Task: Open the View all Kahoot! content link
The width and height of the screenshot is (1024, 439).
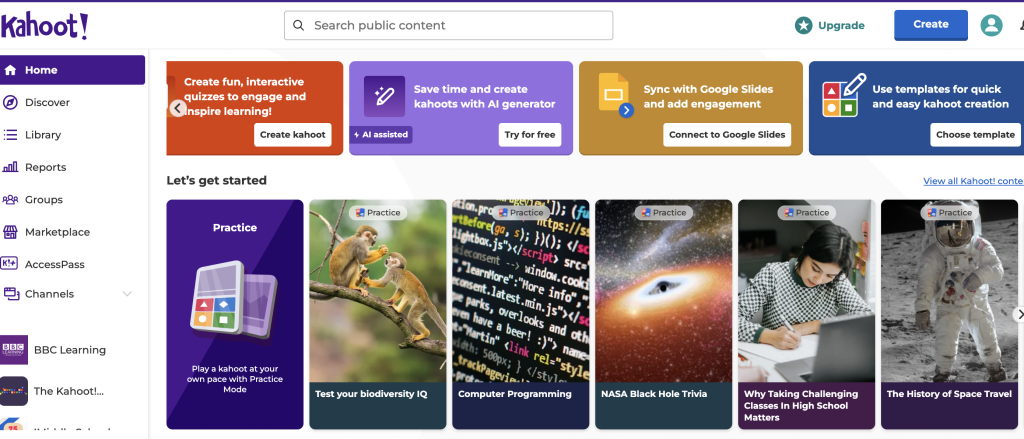Action: click(972, 181)
